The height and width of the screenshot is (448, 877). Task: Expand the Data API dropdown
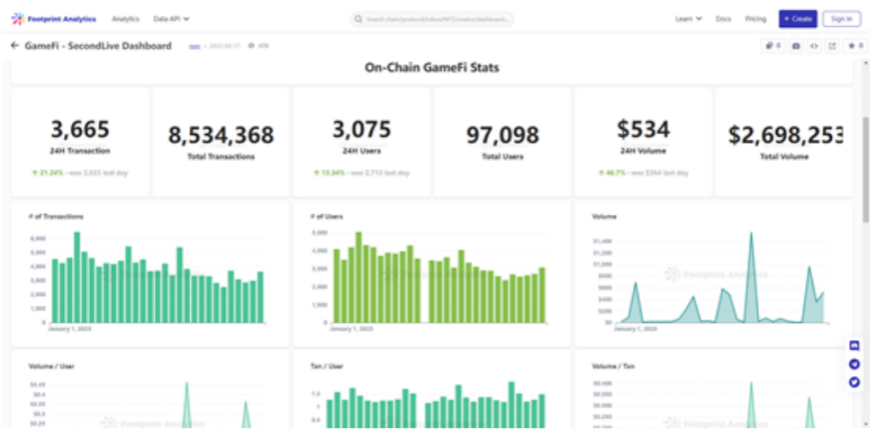coord(171,19)
